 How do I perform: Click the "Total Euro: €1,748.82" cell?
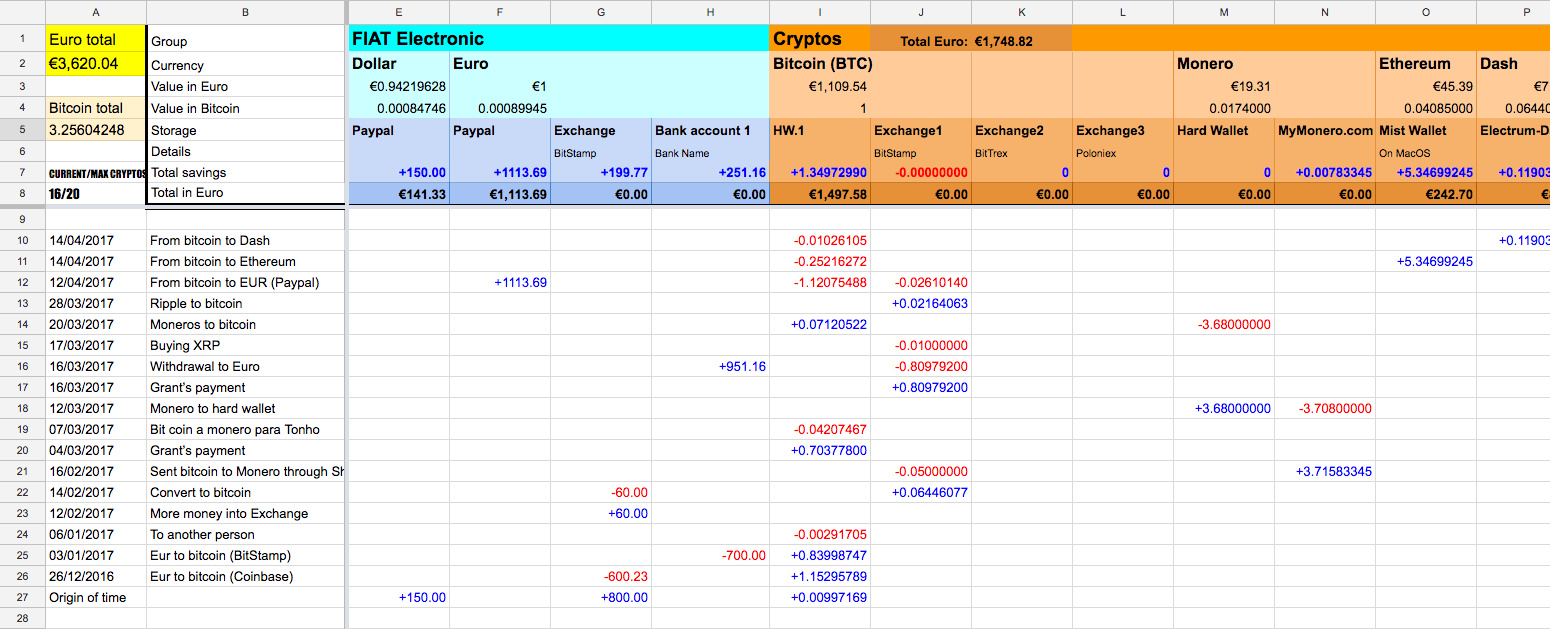pyautogui.click(x=969, y=41)
